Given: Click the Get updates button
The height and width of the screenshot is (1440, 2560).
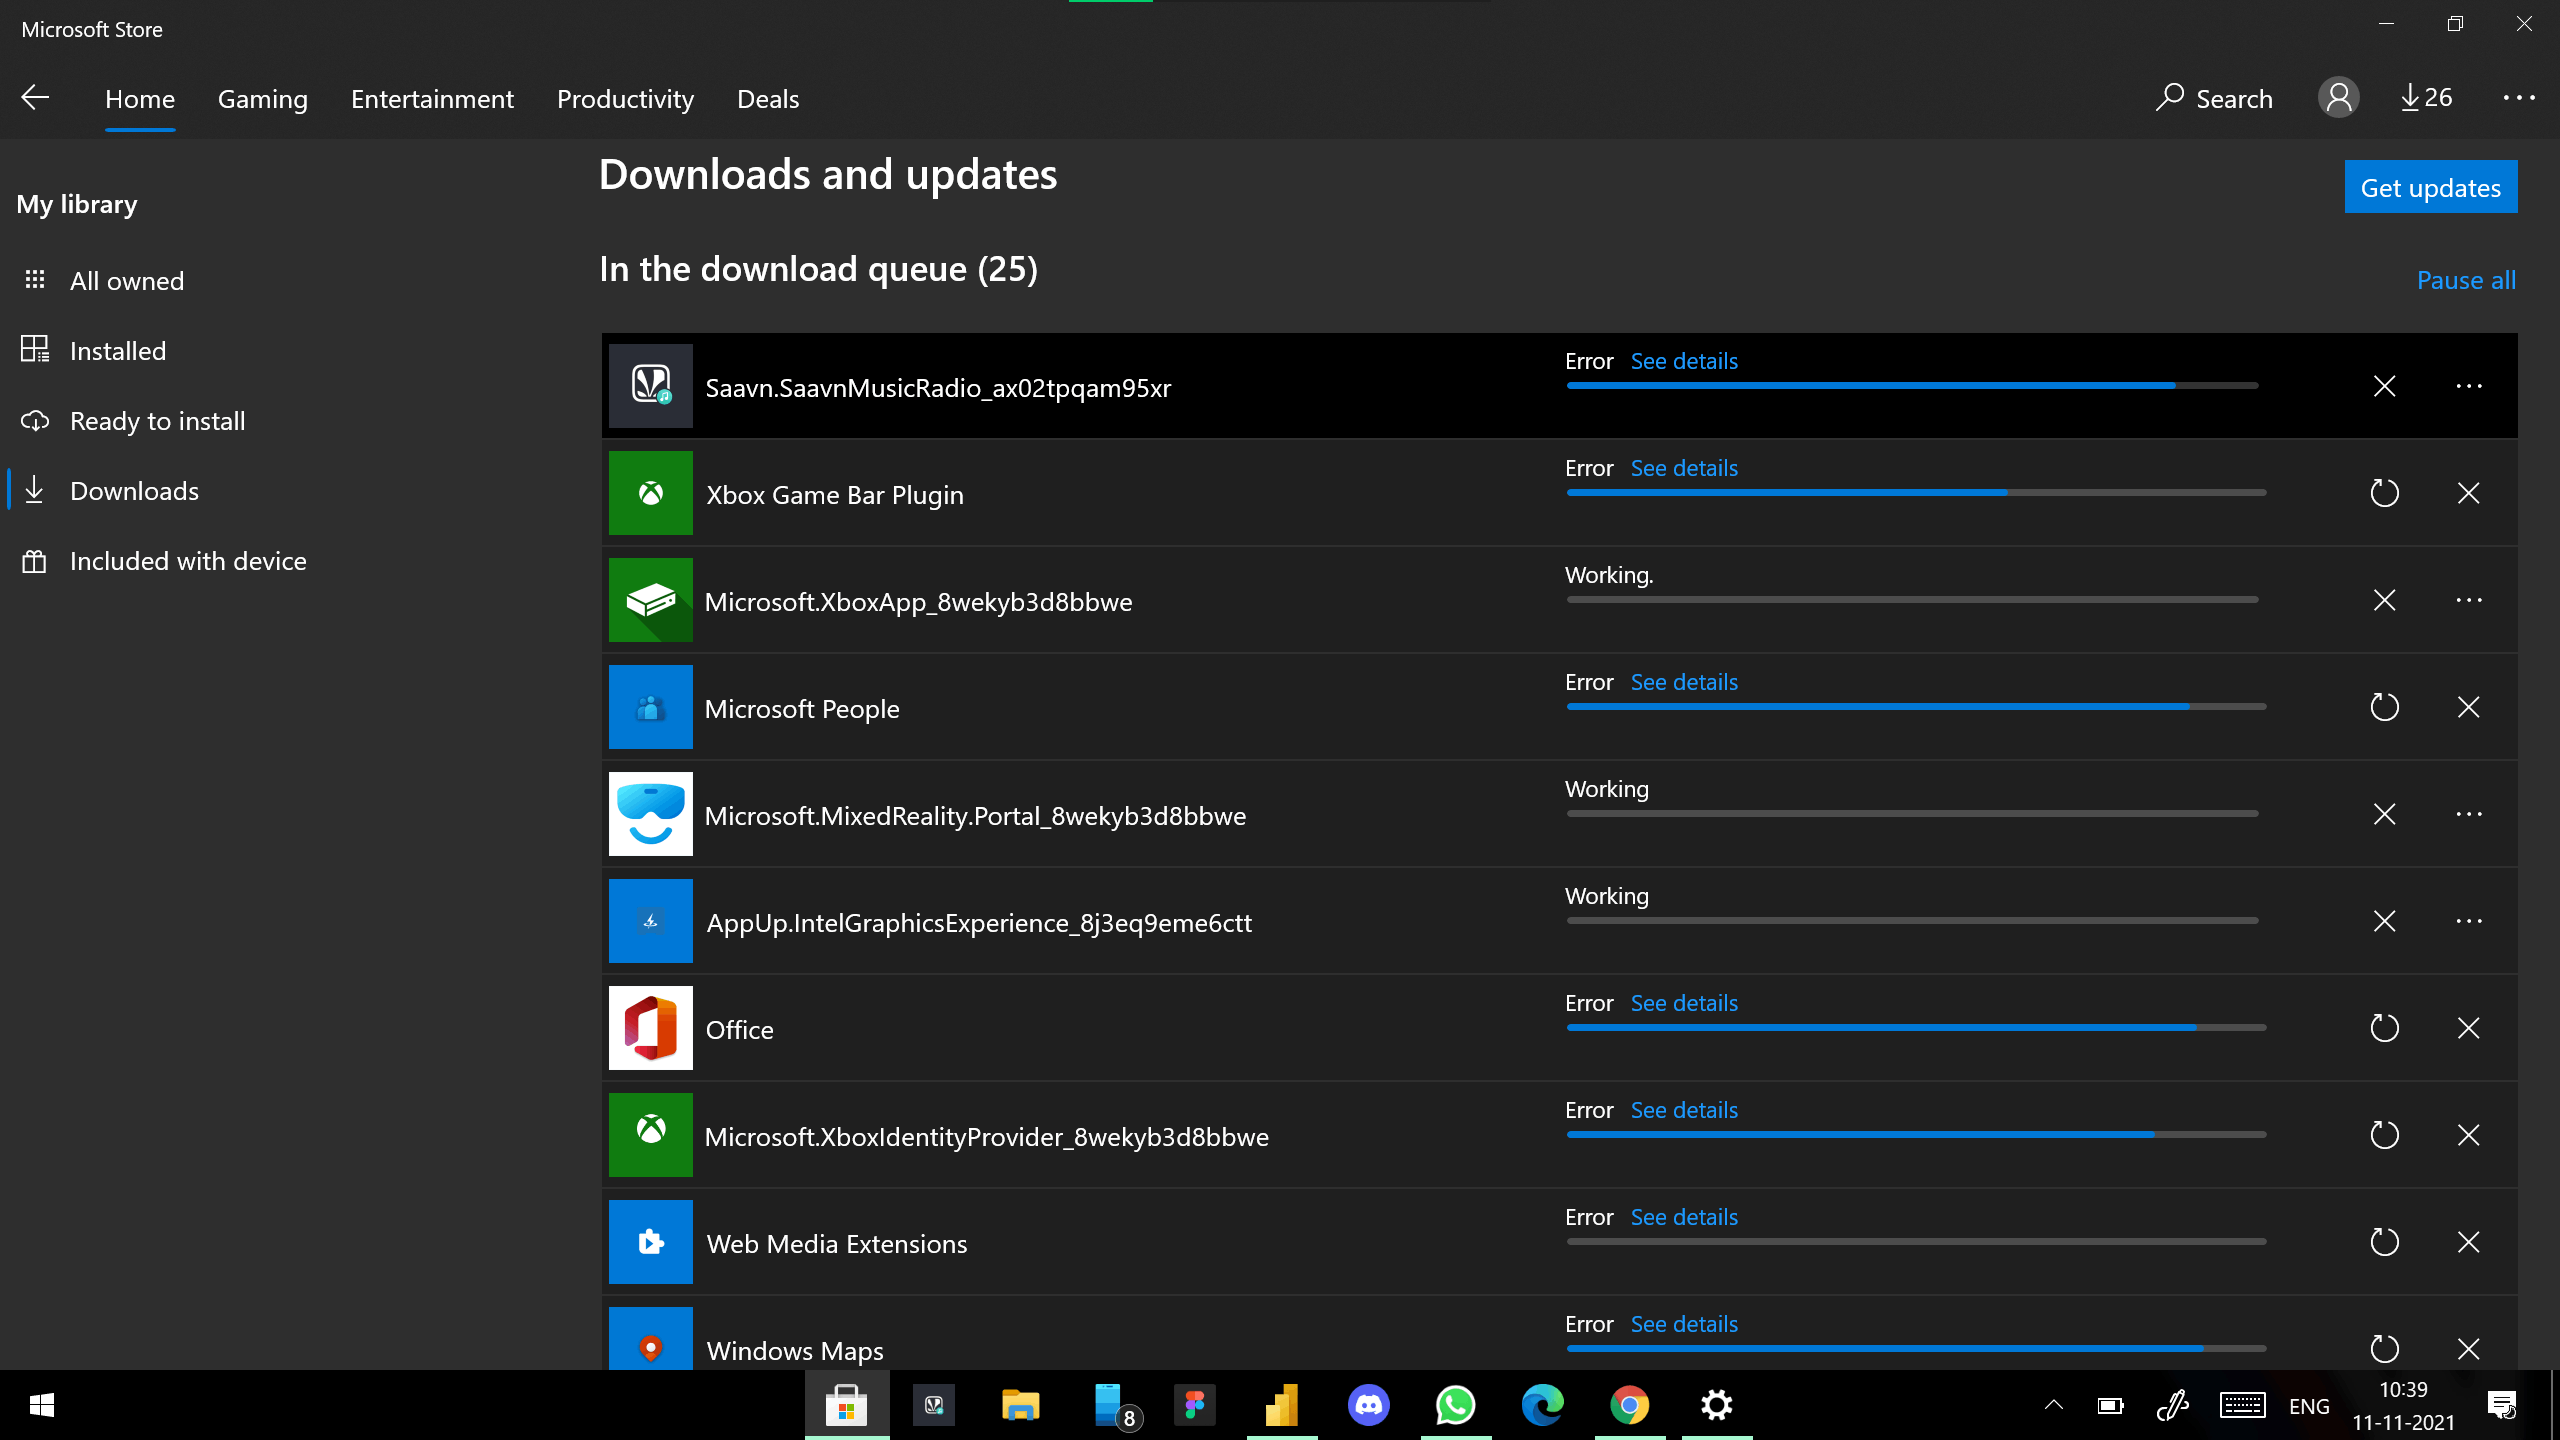Looking at the screenshot, I should (2431, 187).
